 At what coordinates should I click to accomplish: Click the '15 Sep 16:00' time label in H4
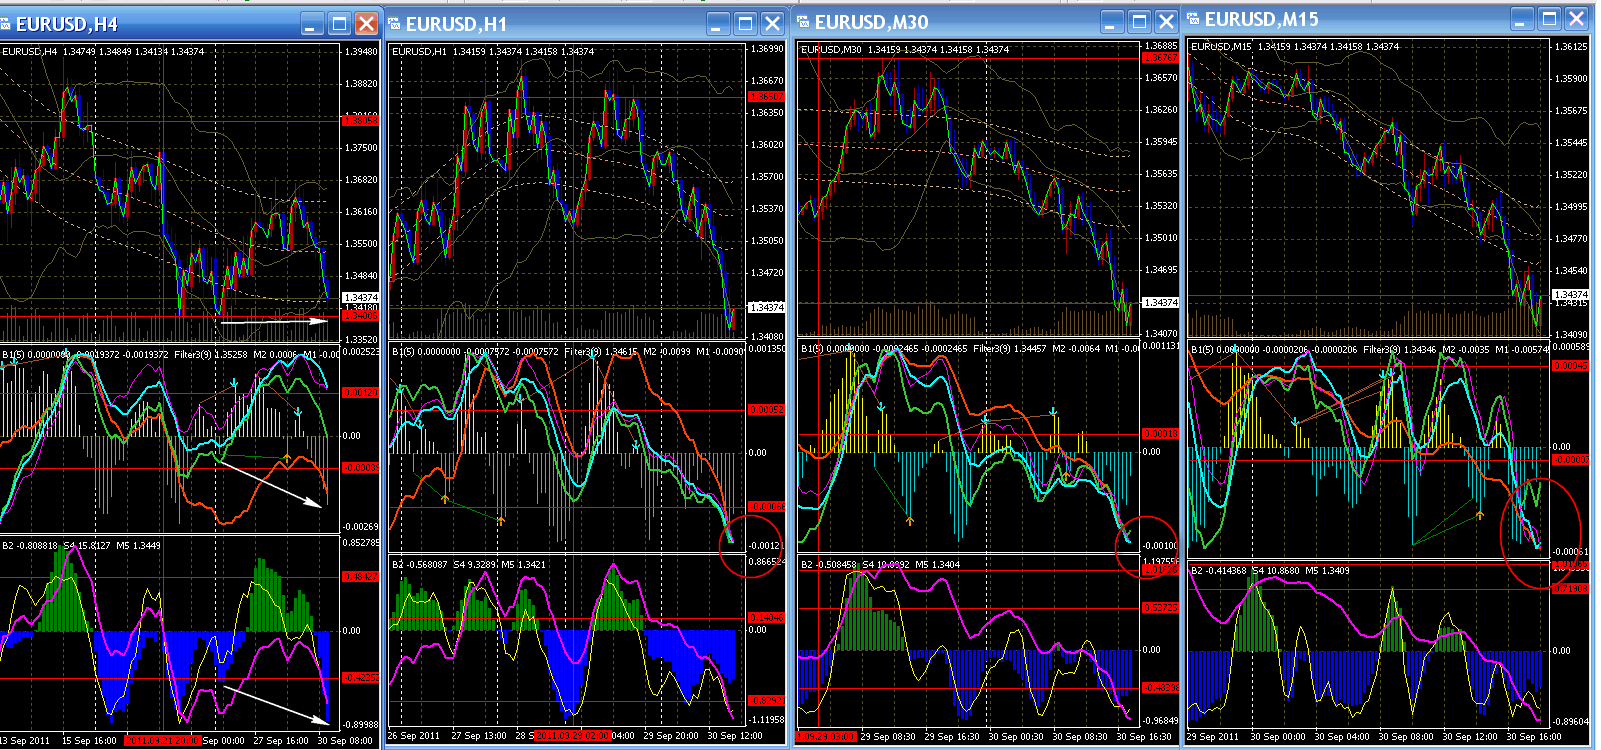pos(89,741)
